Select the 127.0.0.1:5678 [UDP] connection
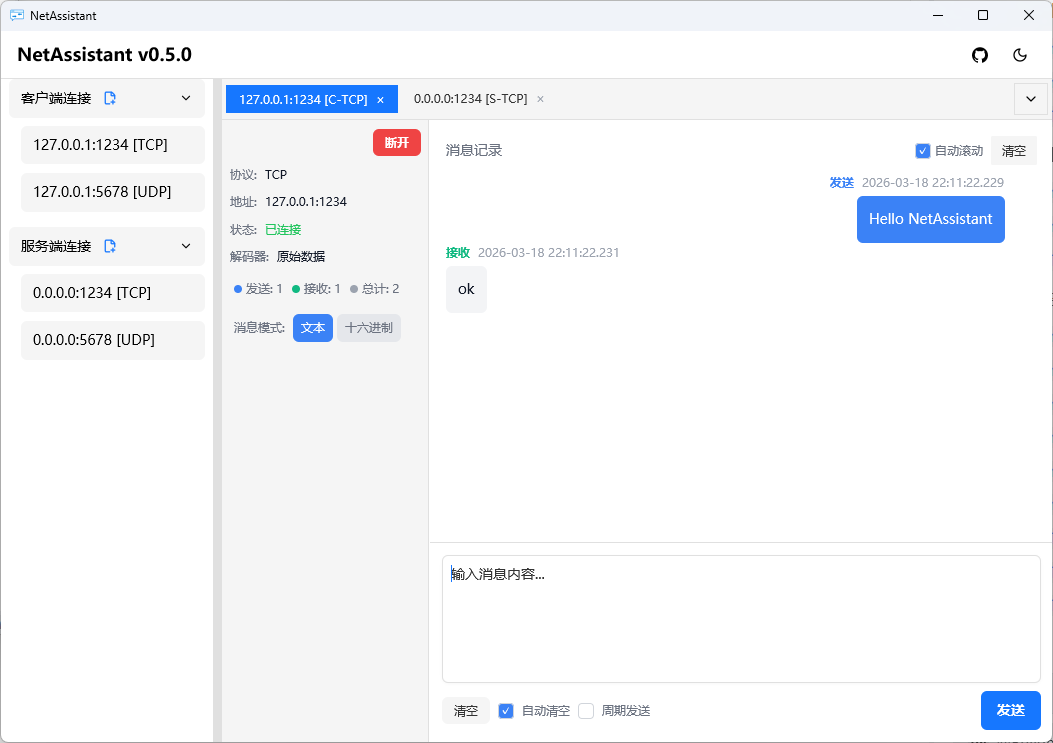1053x743 pixels. (112, 192)
